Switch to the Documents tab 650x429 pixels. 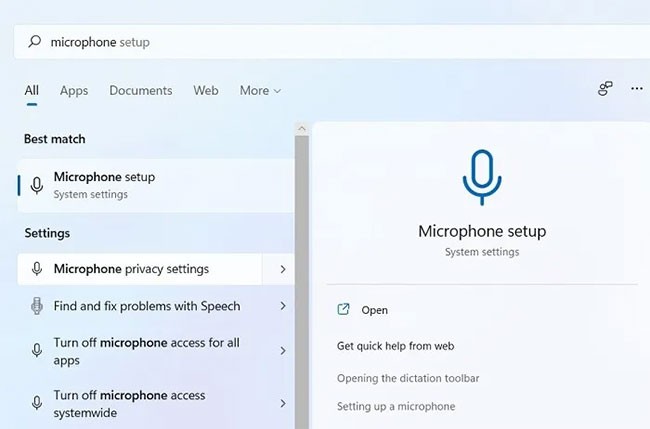pos(141,91)
